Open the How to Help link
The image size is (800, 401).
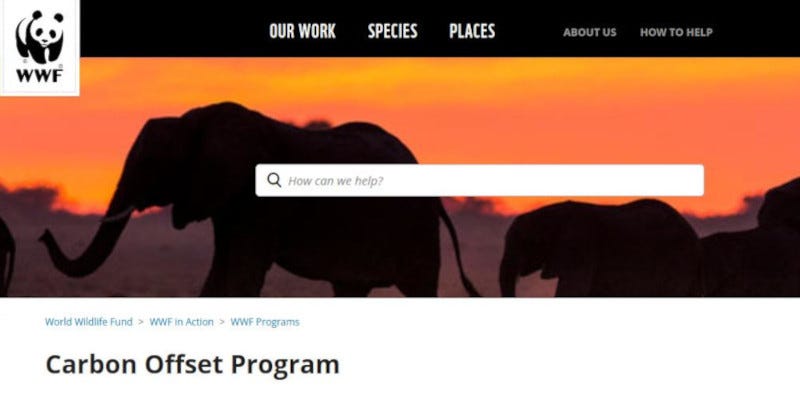676,32
